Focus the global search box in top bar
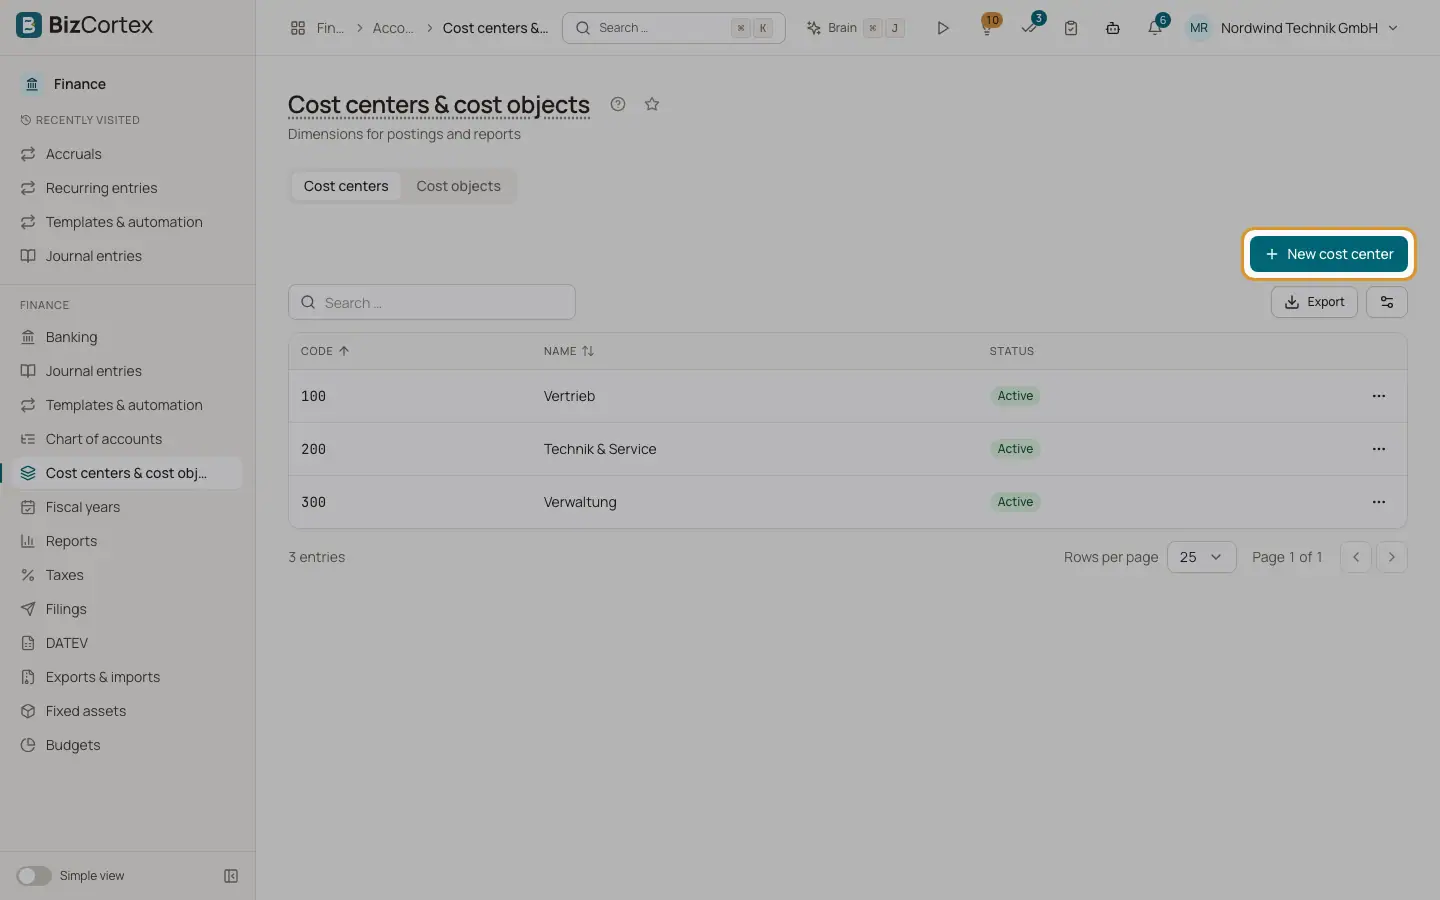This screenshot has height=900, width=1440. tap(674, 28)
